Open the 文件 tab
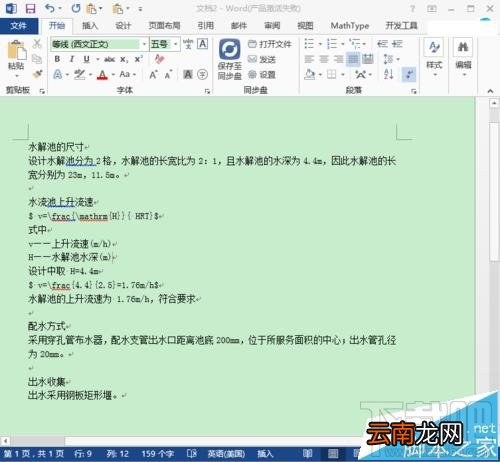The width and height of the screenshot is (500, 462). tap(19, 26)
